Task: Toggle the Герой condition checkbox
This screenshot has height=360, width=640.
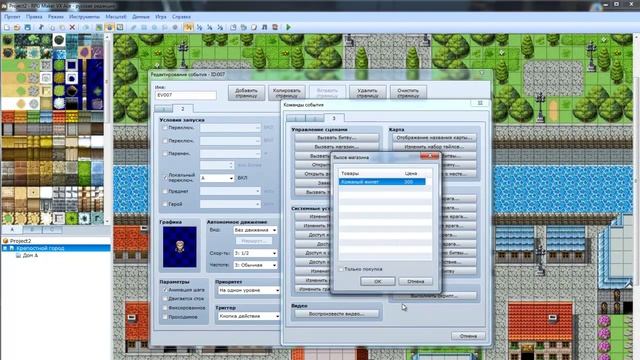Action: [x=165, y=204]
